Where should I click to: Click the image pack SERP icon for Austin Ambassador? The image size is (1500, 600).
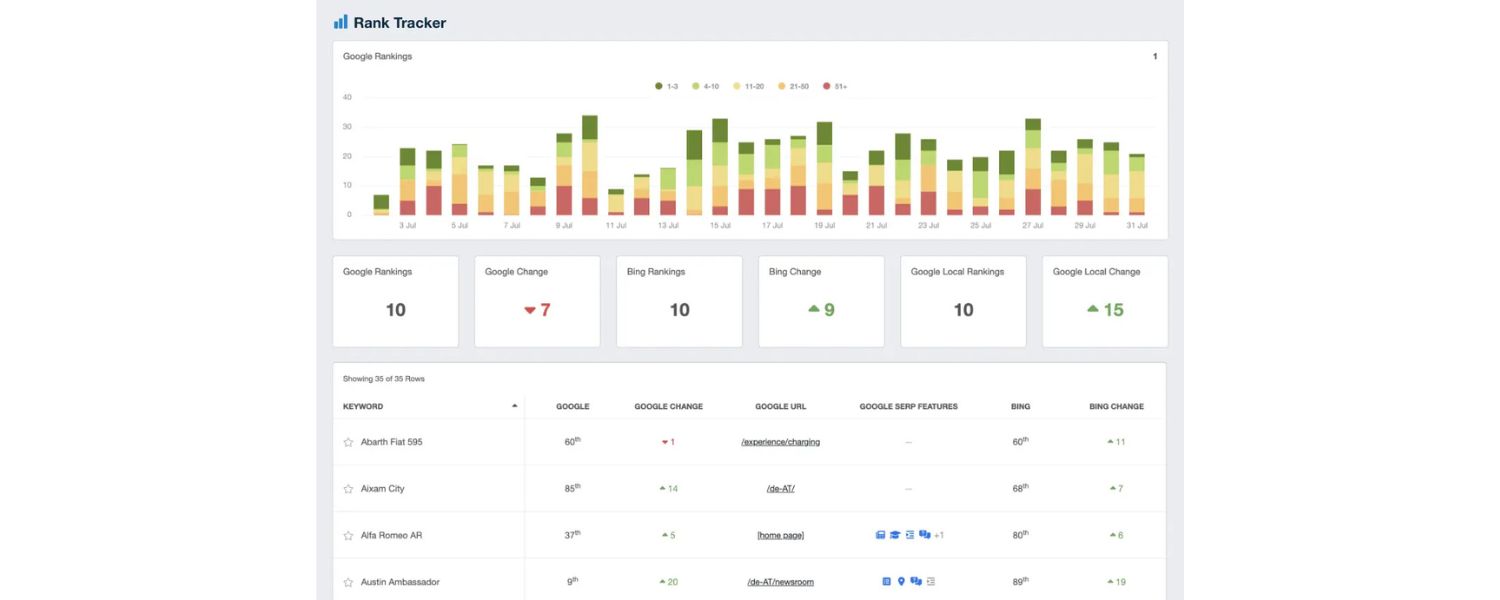pyautogui.click(x=886, y=581)
